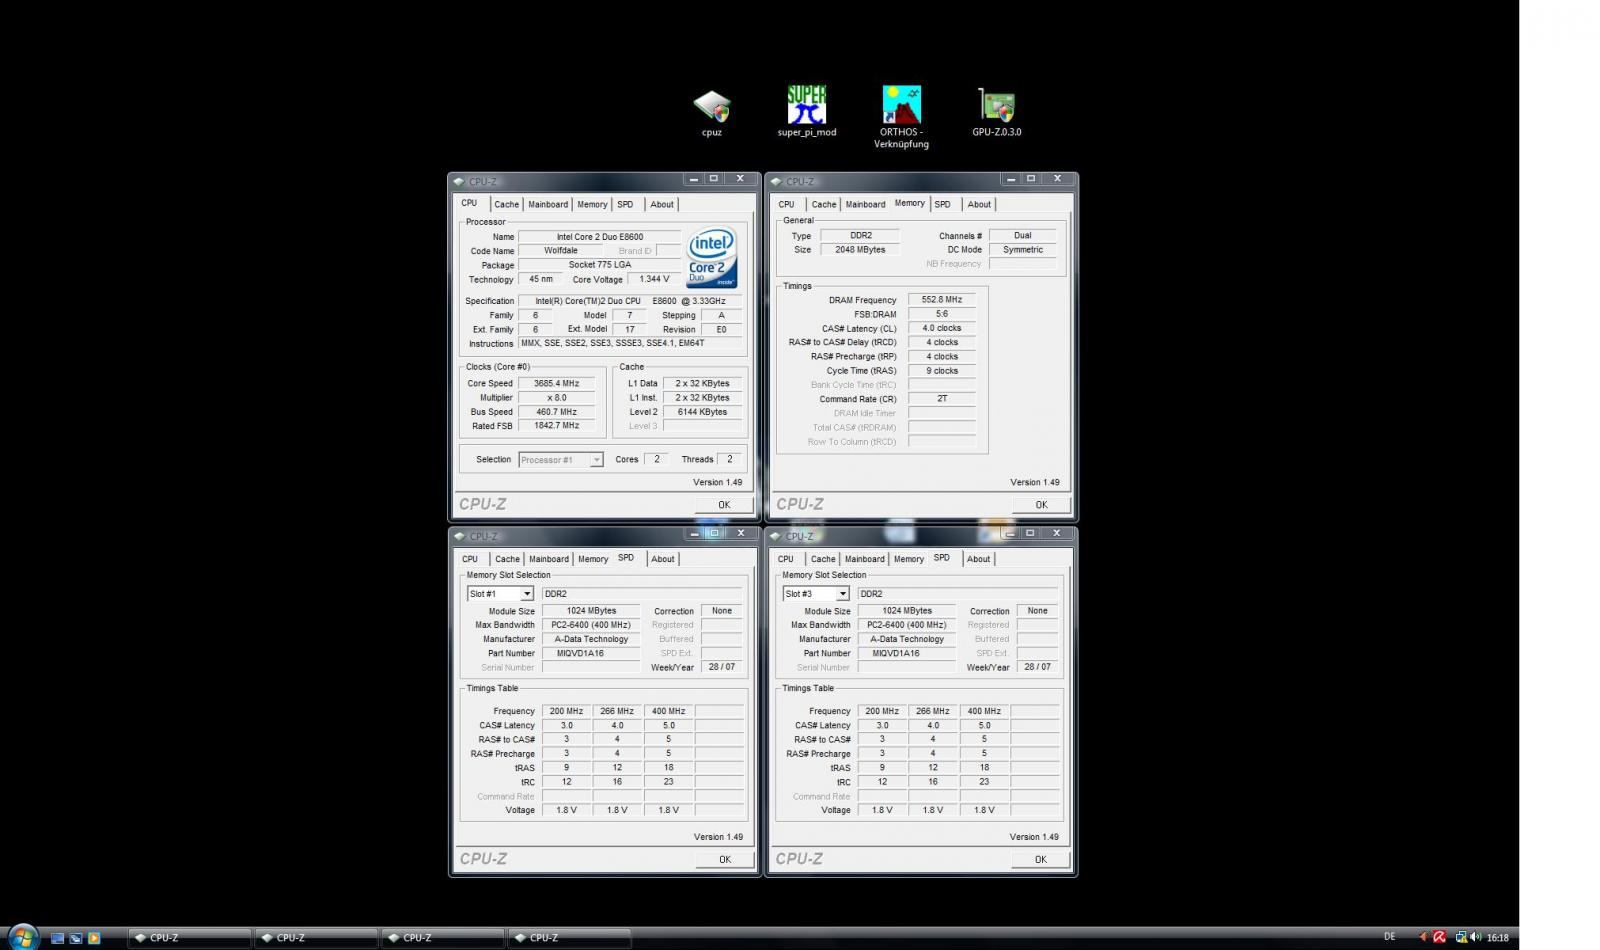
Task: Switch to CPU tab in the Slot #1 window
Action: tap(470, 559)
